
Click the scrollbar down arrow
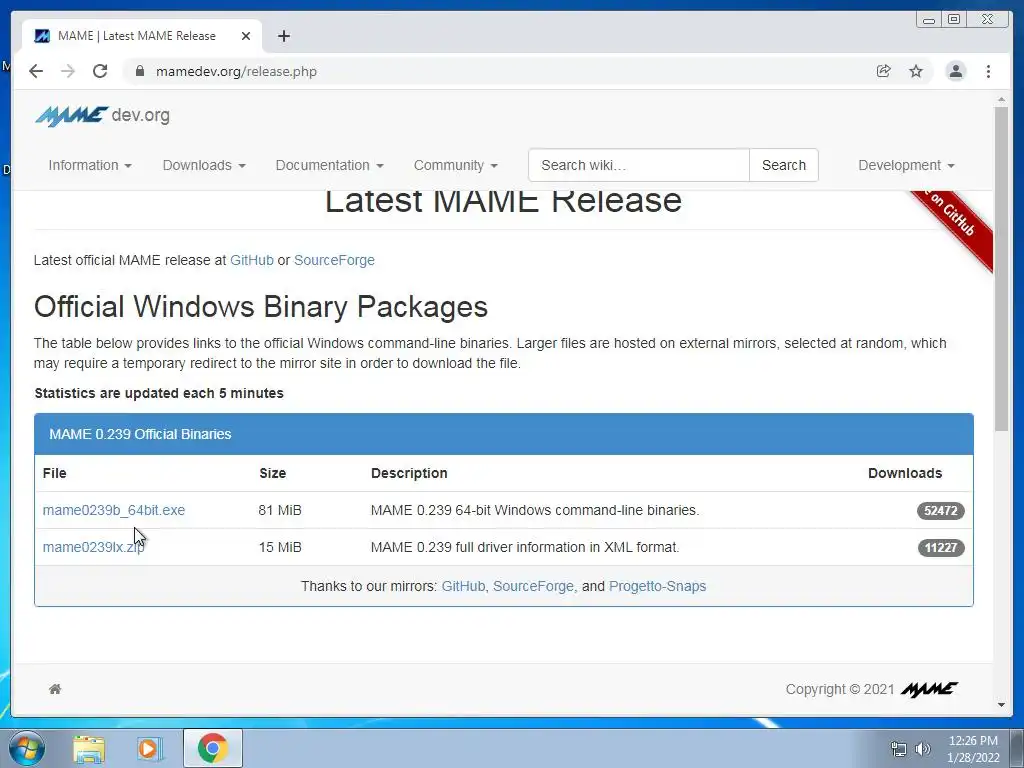(1002, 705)
